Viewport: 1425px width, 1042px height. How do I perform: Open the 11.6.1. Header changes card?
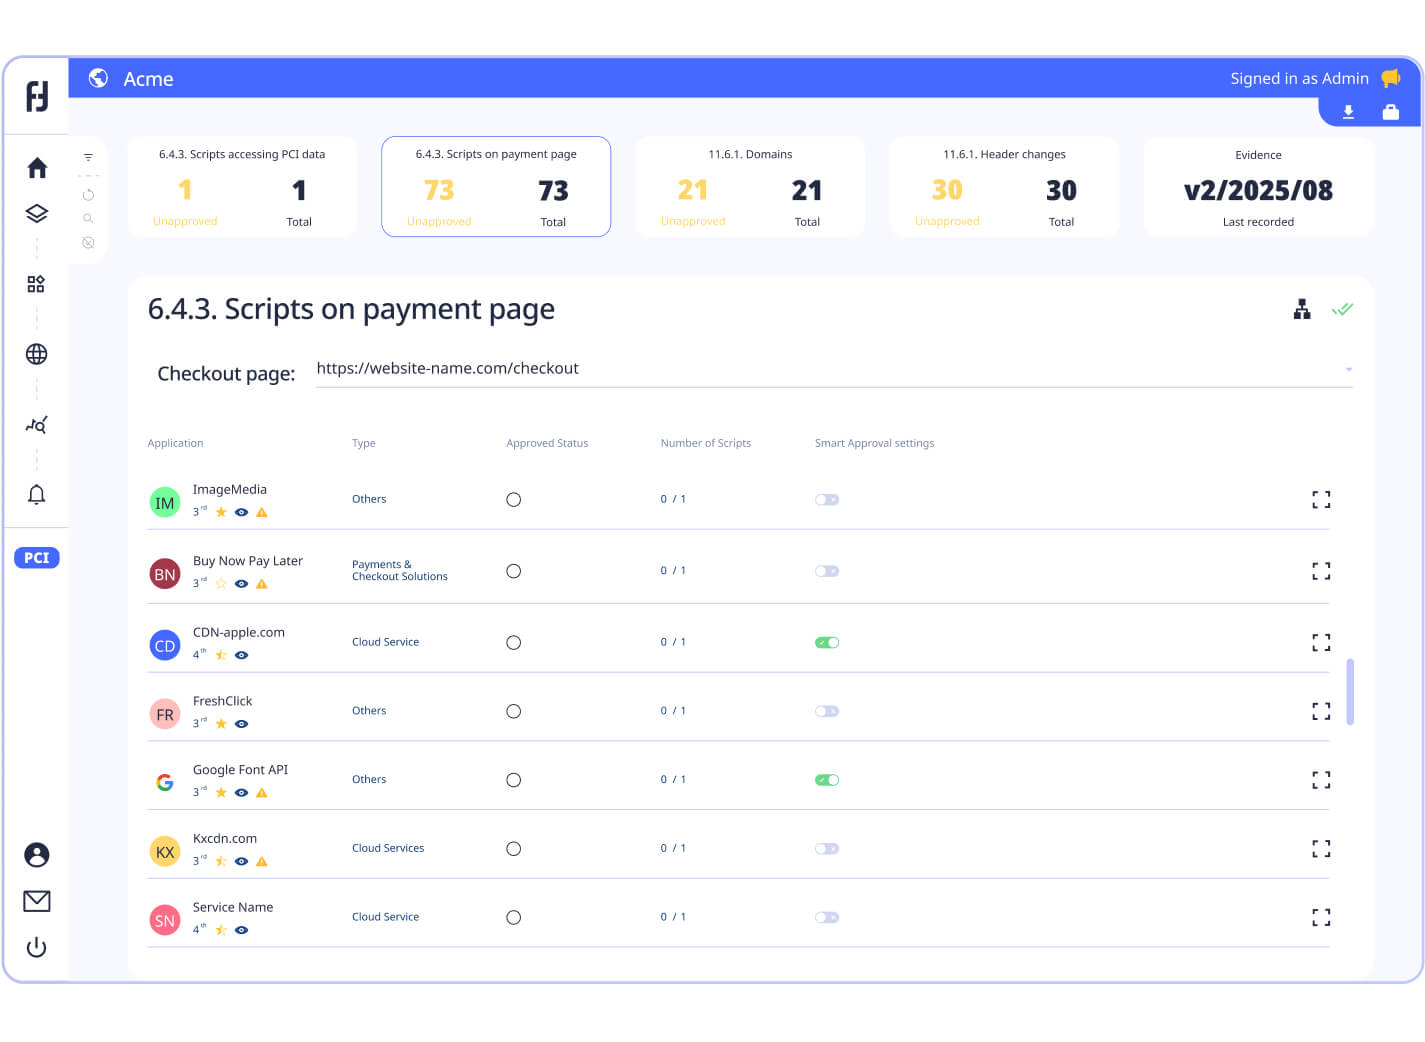pyautogui.click(x=1004, y=187)
